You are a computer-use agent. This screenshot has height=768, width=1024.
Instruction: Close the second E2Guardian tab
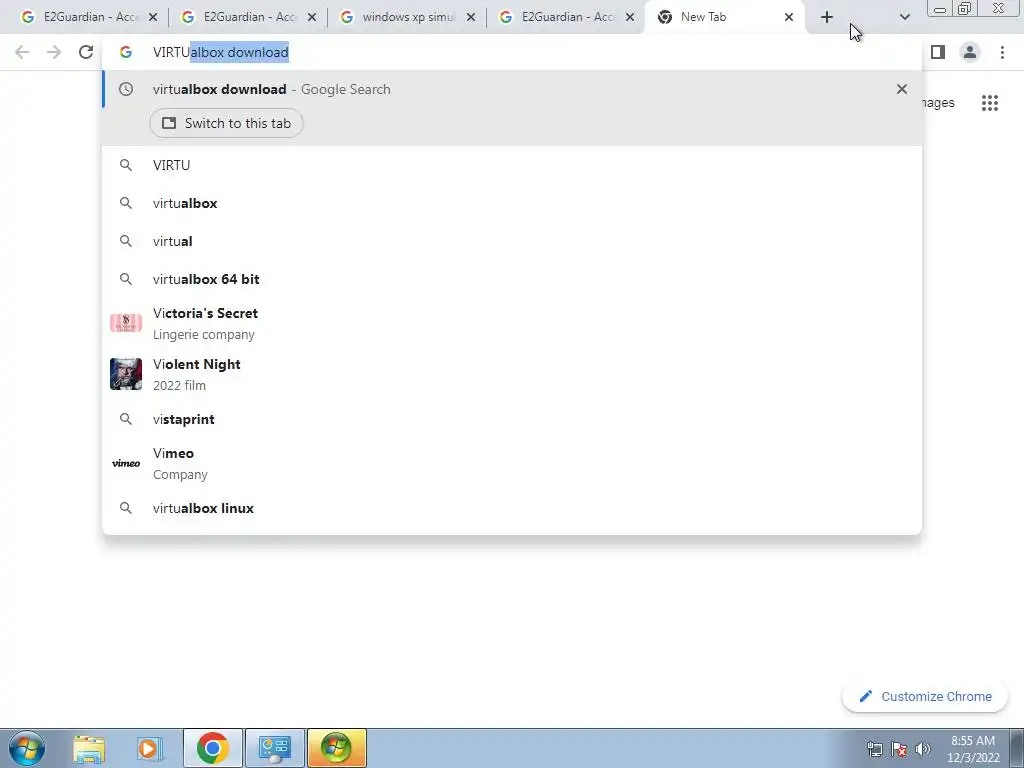(312, 18)
